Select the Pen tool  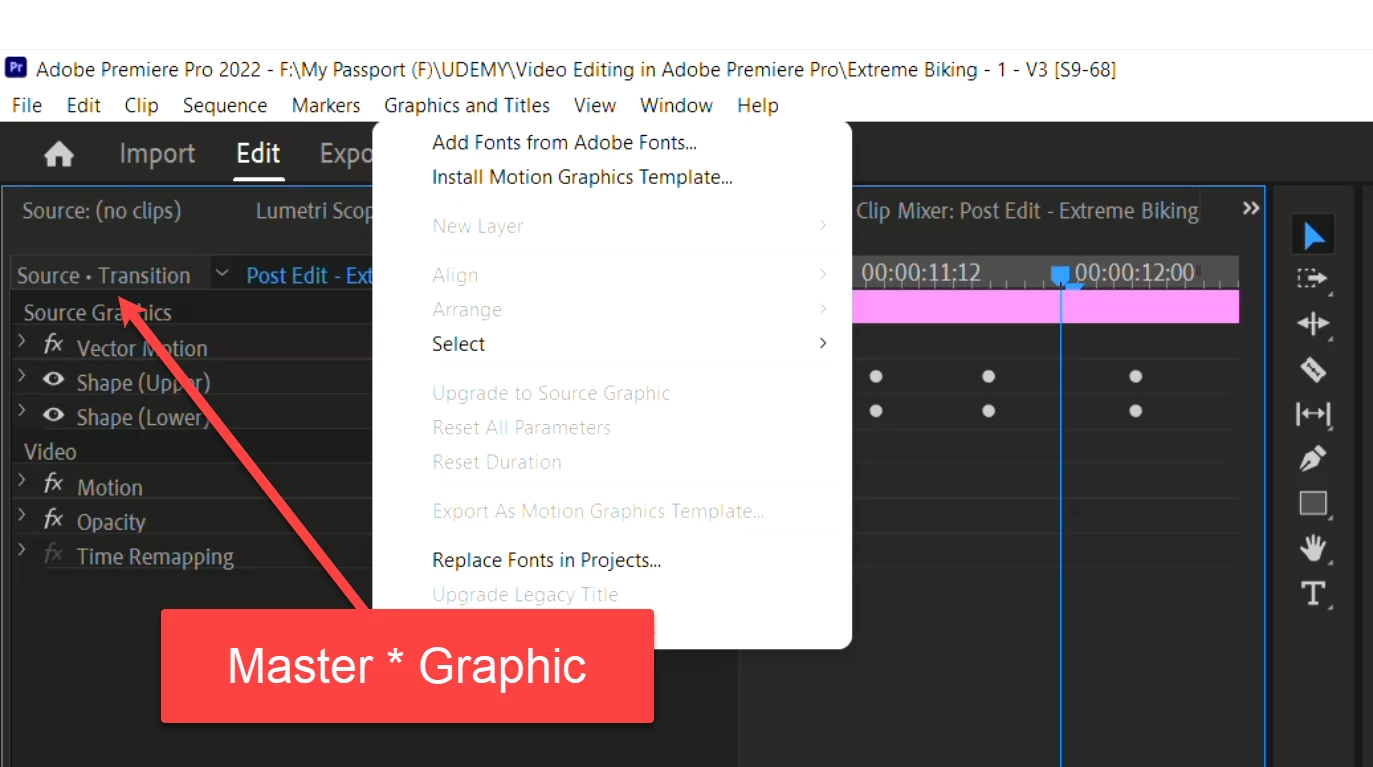pos(1313,459)
